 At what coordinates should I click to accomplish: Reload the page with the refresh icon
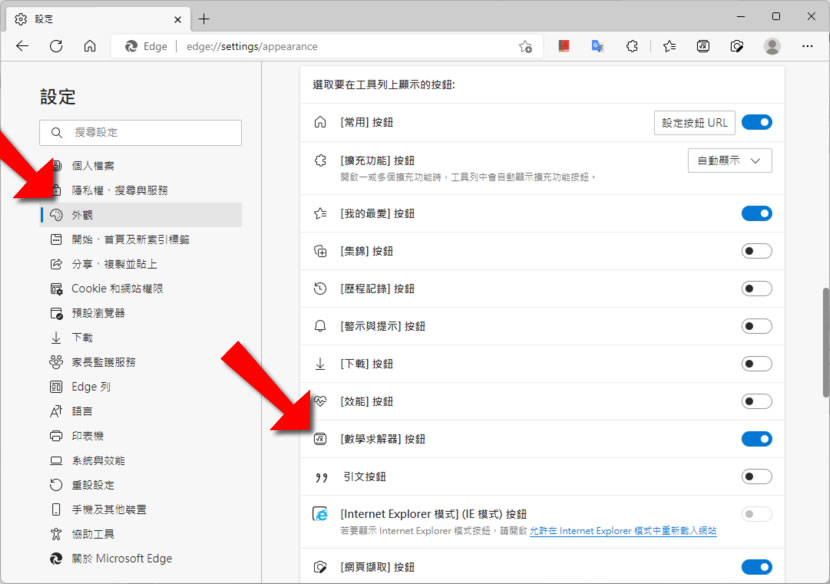56,46
